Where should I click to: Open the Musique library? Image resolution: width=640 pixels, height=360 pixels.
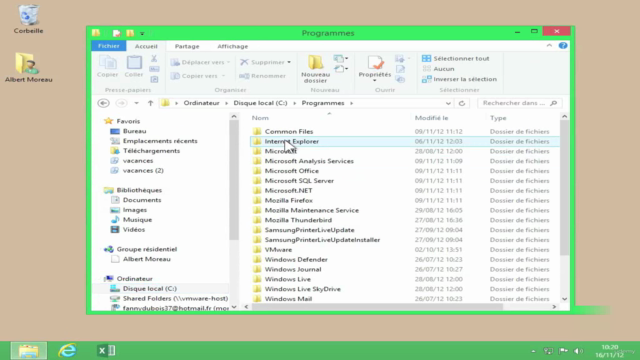pyautogui.click(x=137, y=220)
